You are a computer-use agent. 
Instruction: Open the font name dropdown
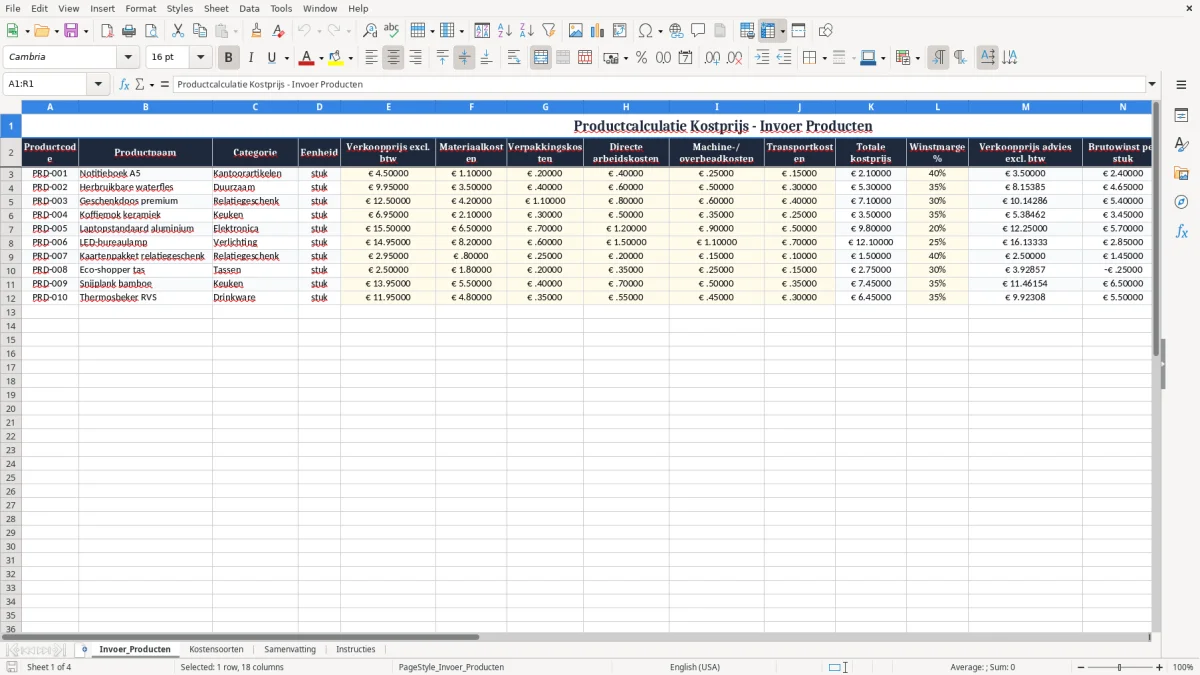point(127,58)
